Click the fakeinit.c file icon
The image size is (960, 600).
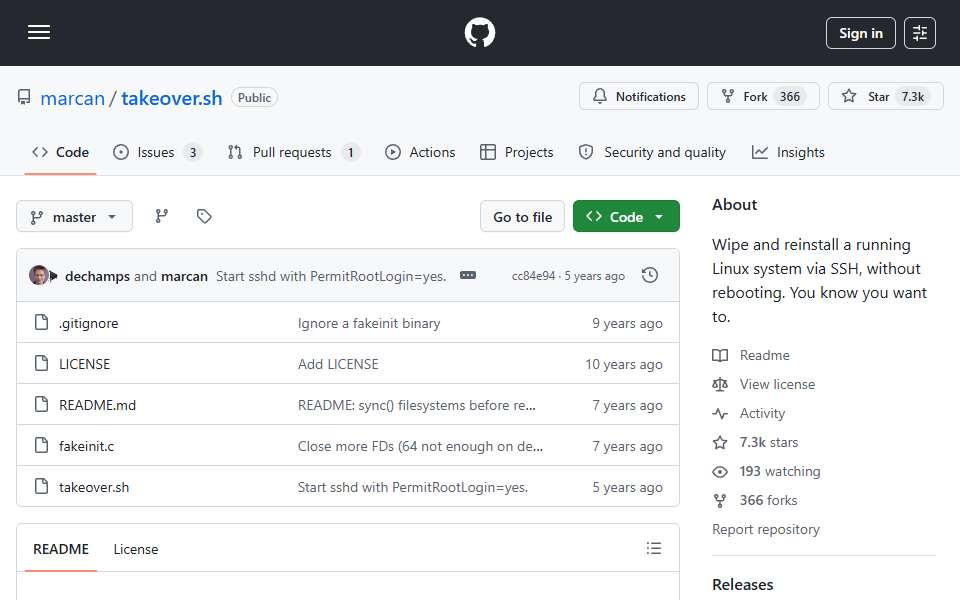pyautogui.click(x=41, y=445)
